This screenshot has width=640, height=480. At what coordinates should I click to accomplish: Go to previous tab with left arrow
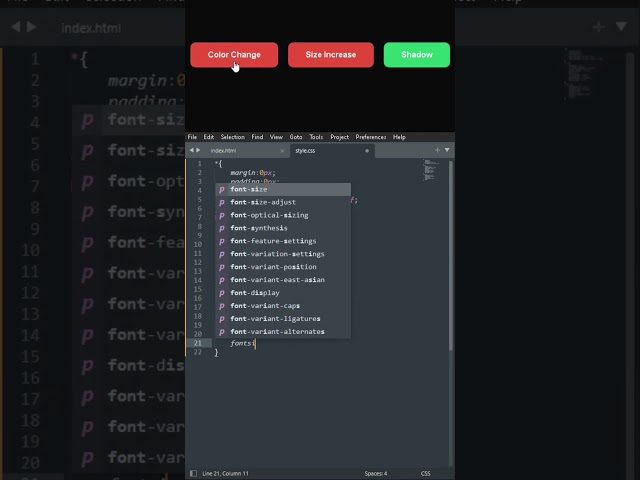pos(191,150)
